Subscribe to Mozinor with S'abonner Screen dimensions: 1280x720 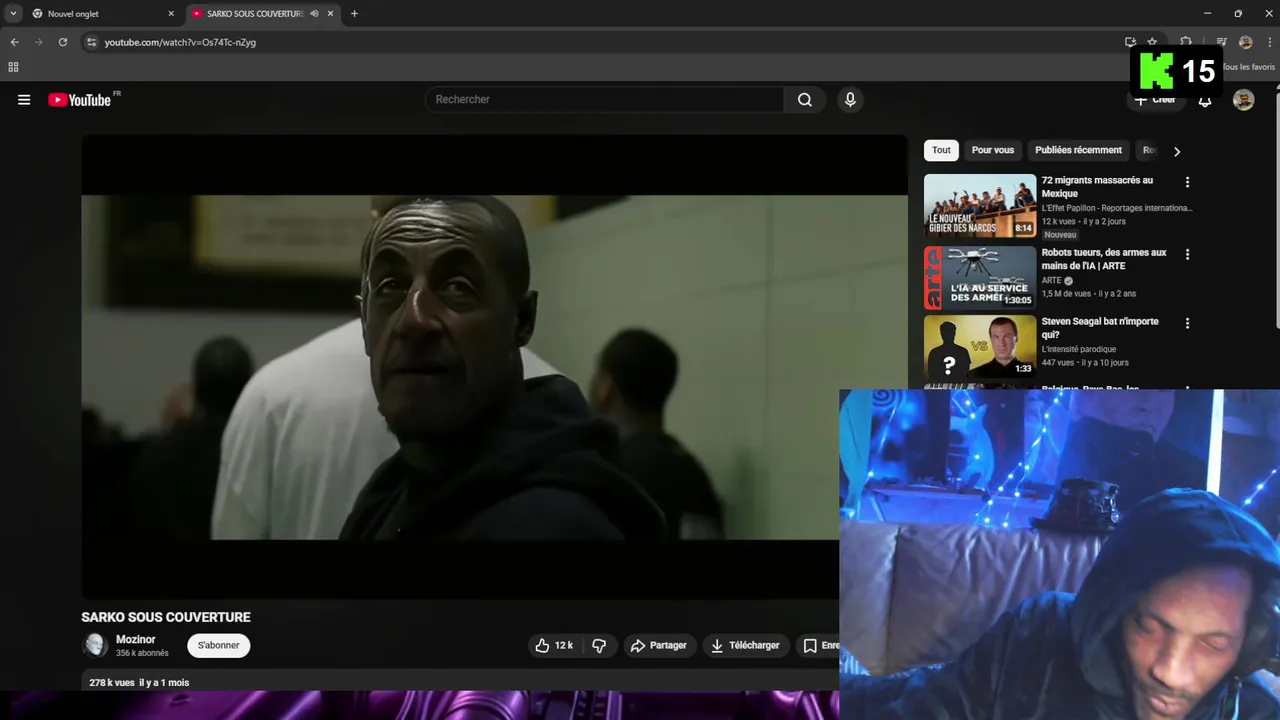tap(218, 646)
